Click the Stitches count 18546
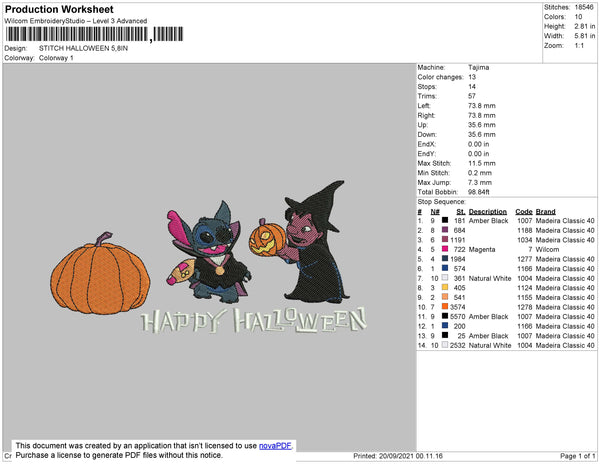The height and width of the screenshot is (464, 600). 584,7
